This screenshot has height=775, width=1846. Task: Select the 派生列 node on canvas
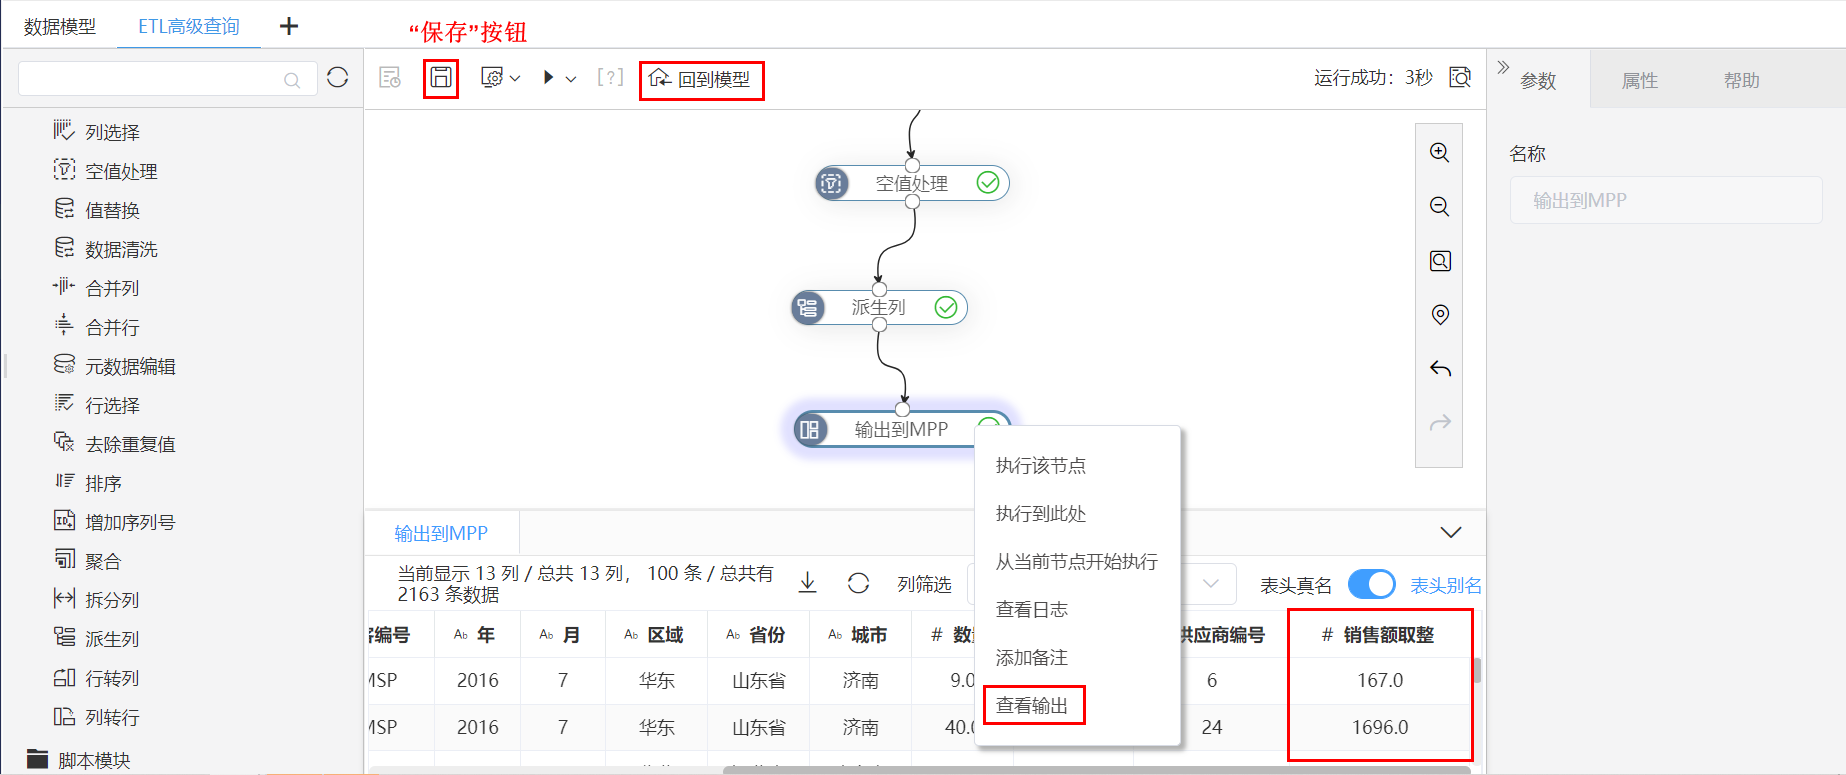tap(879, 307)
